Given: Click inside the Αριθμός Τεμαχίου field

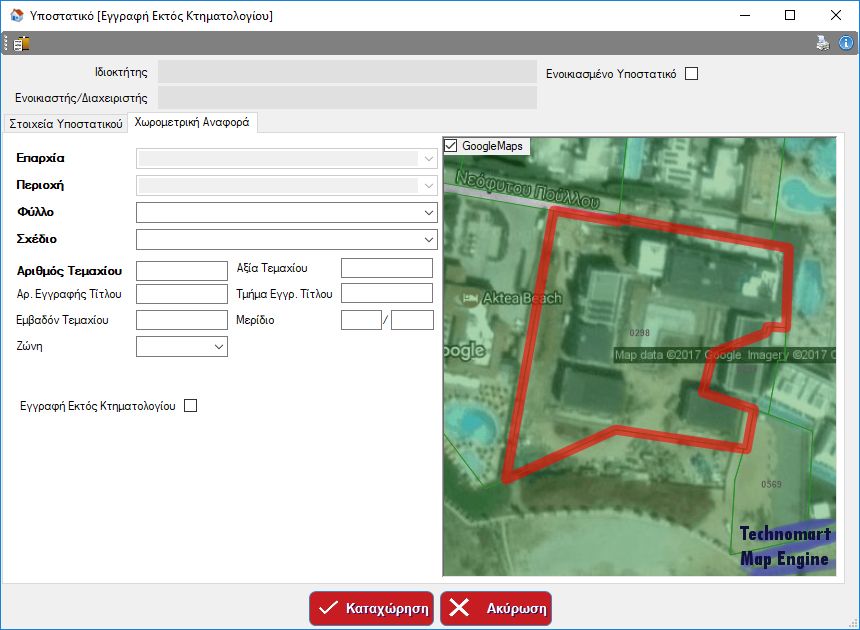Looking at the screenshot, I should [181, 270].
